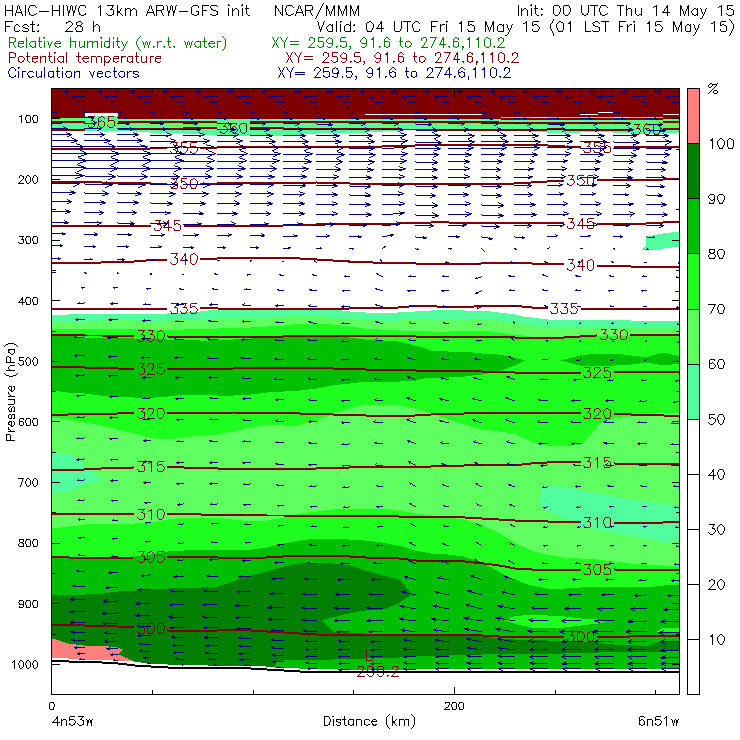Viewport: 740px width, 740px height.
Task: Click the 'Distance (km)' horizontal axis title
Action: point(369,721)
